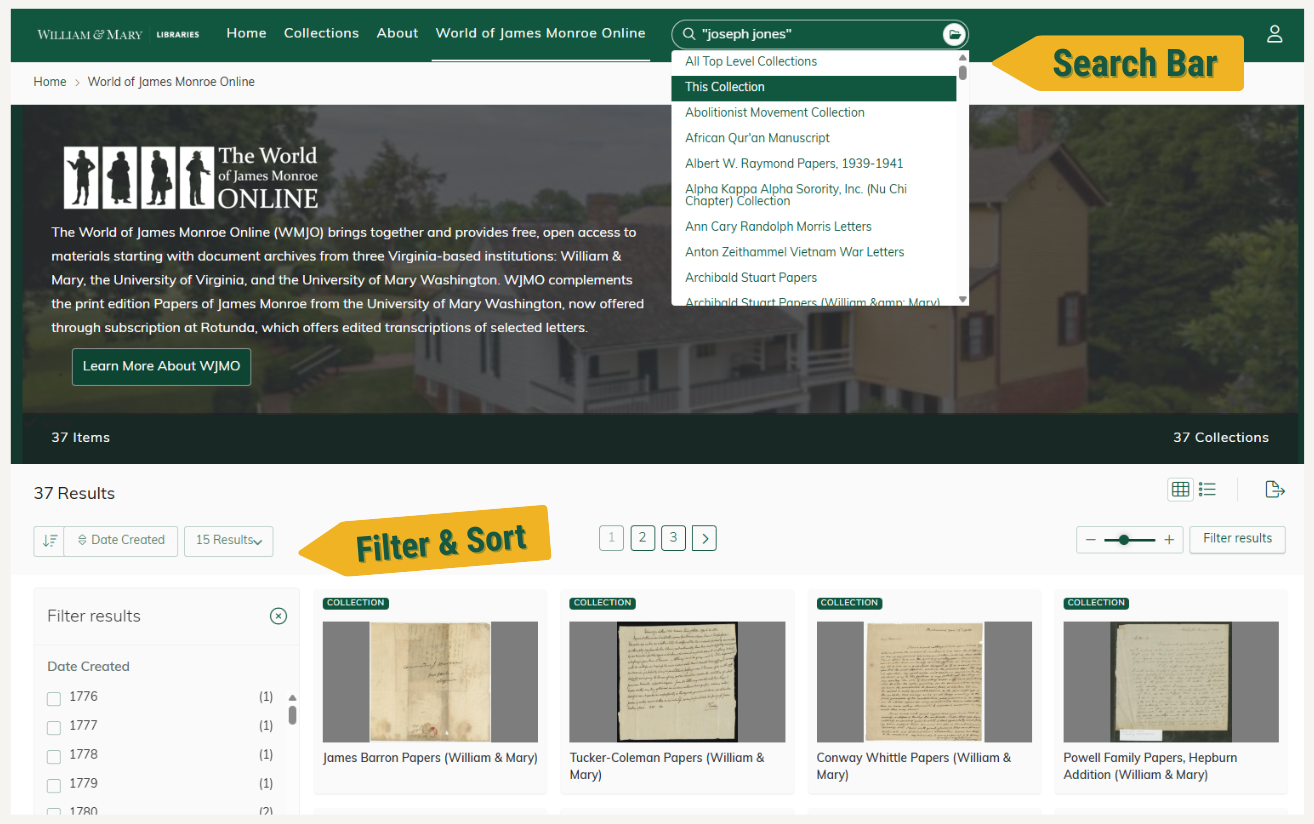
Task: Zoom out with the minus icon
Action: pos(1091,539)
